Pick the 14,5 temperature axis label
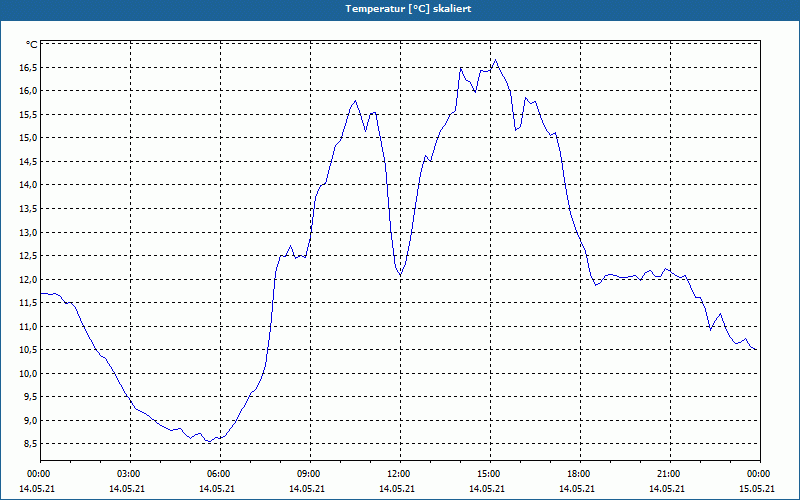 pos(28,162)
